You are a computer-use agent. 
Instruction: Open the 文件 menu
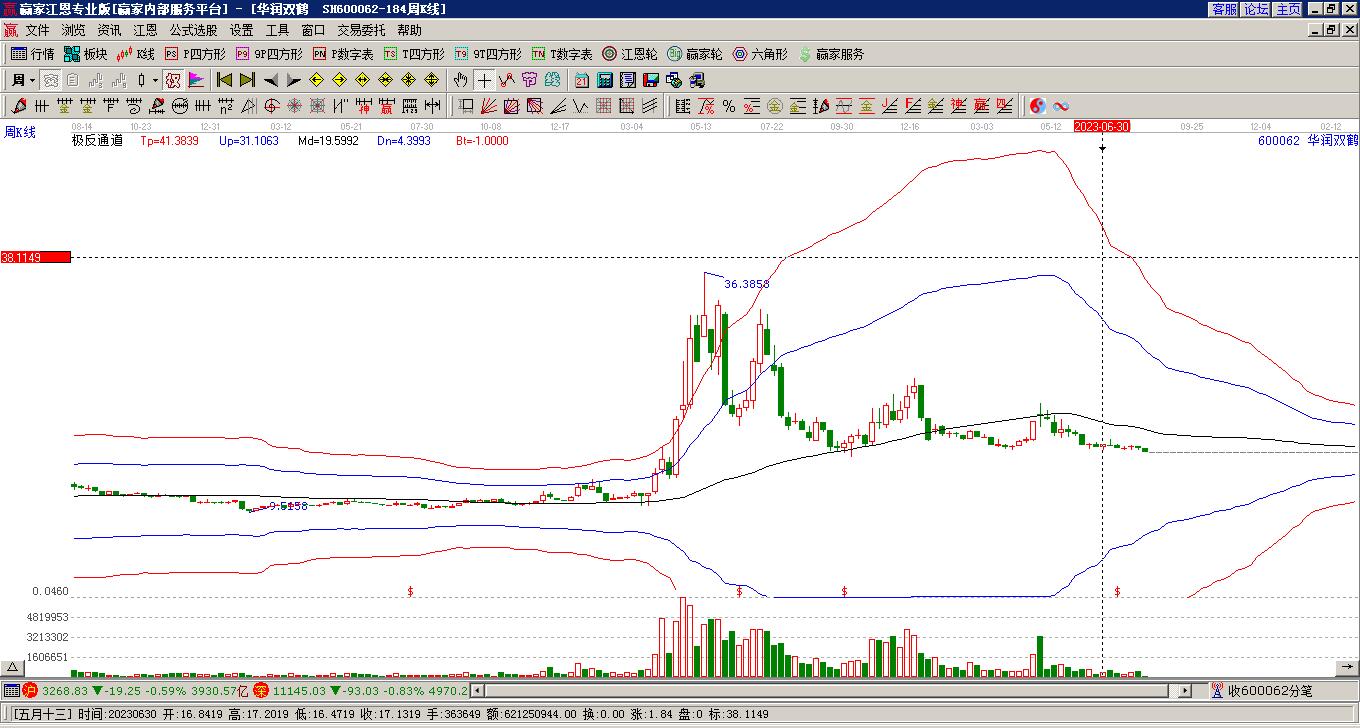tap(37, 30)
